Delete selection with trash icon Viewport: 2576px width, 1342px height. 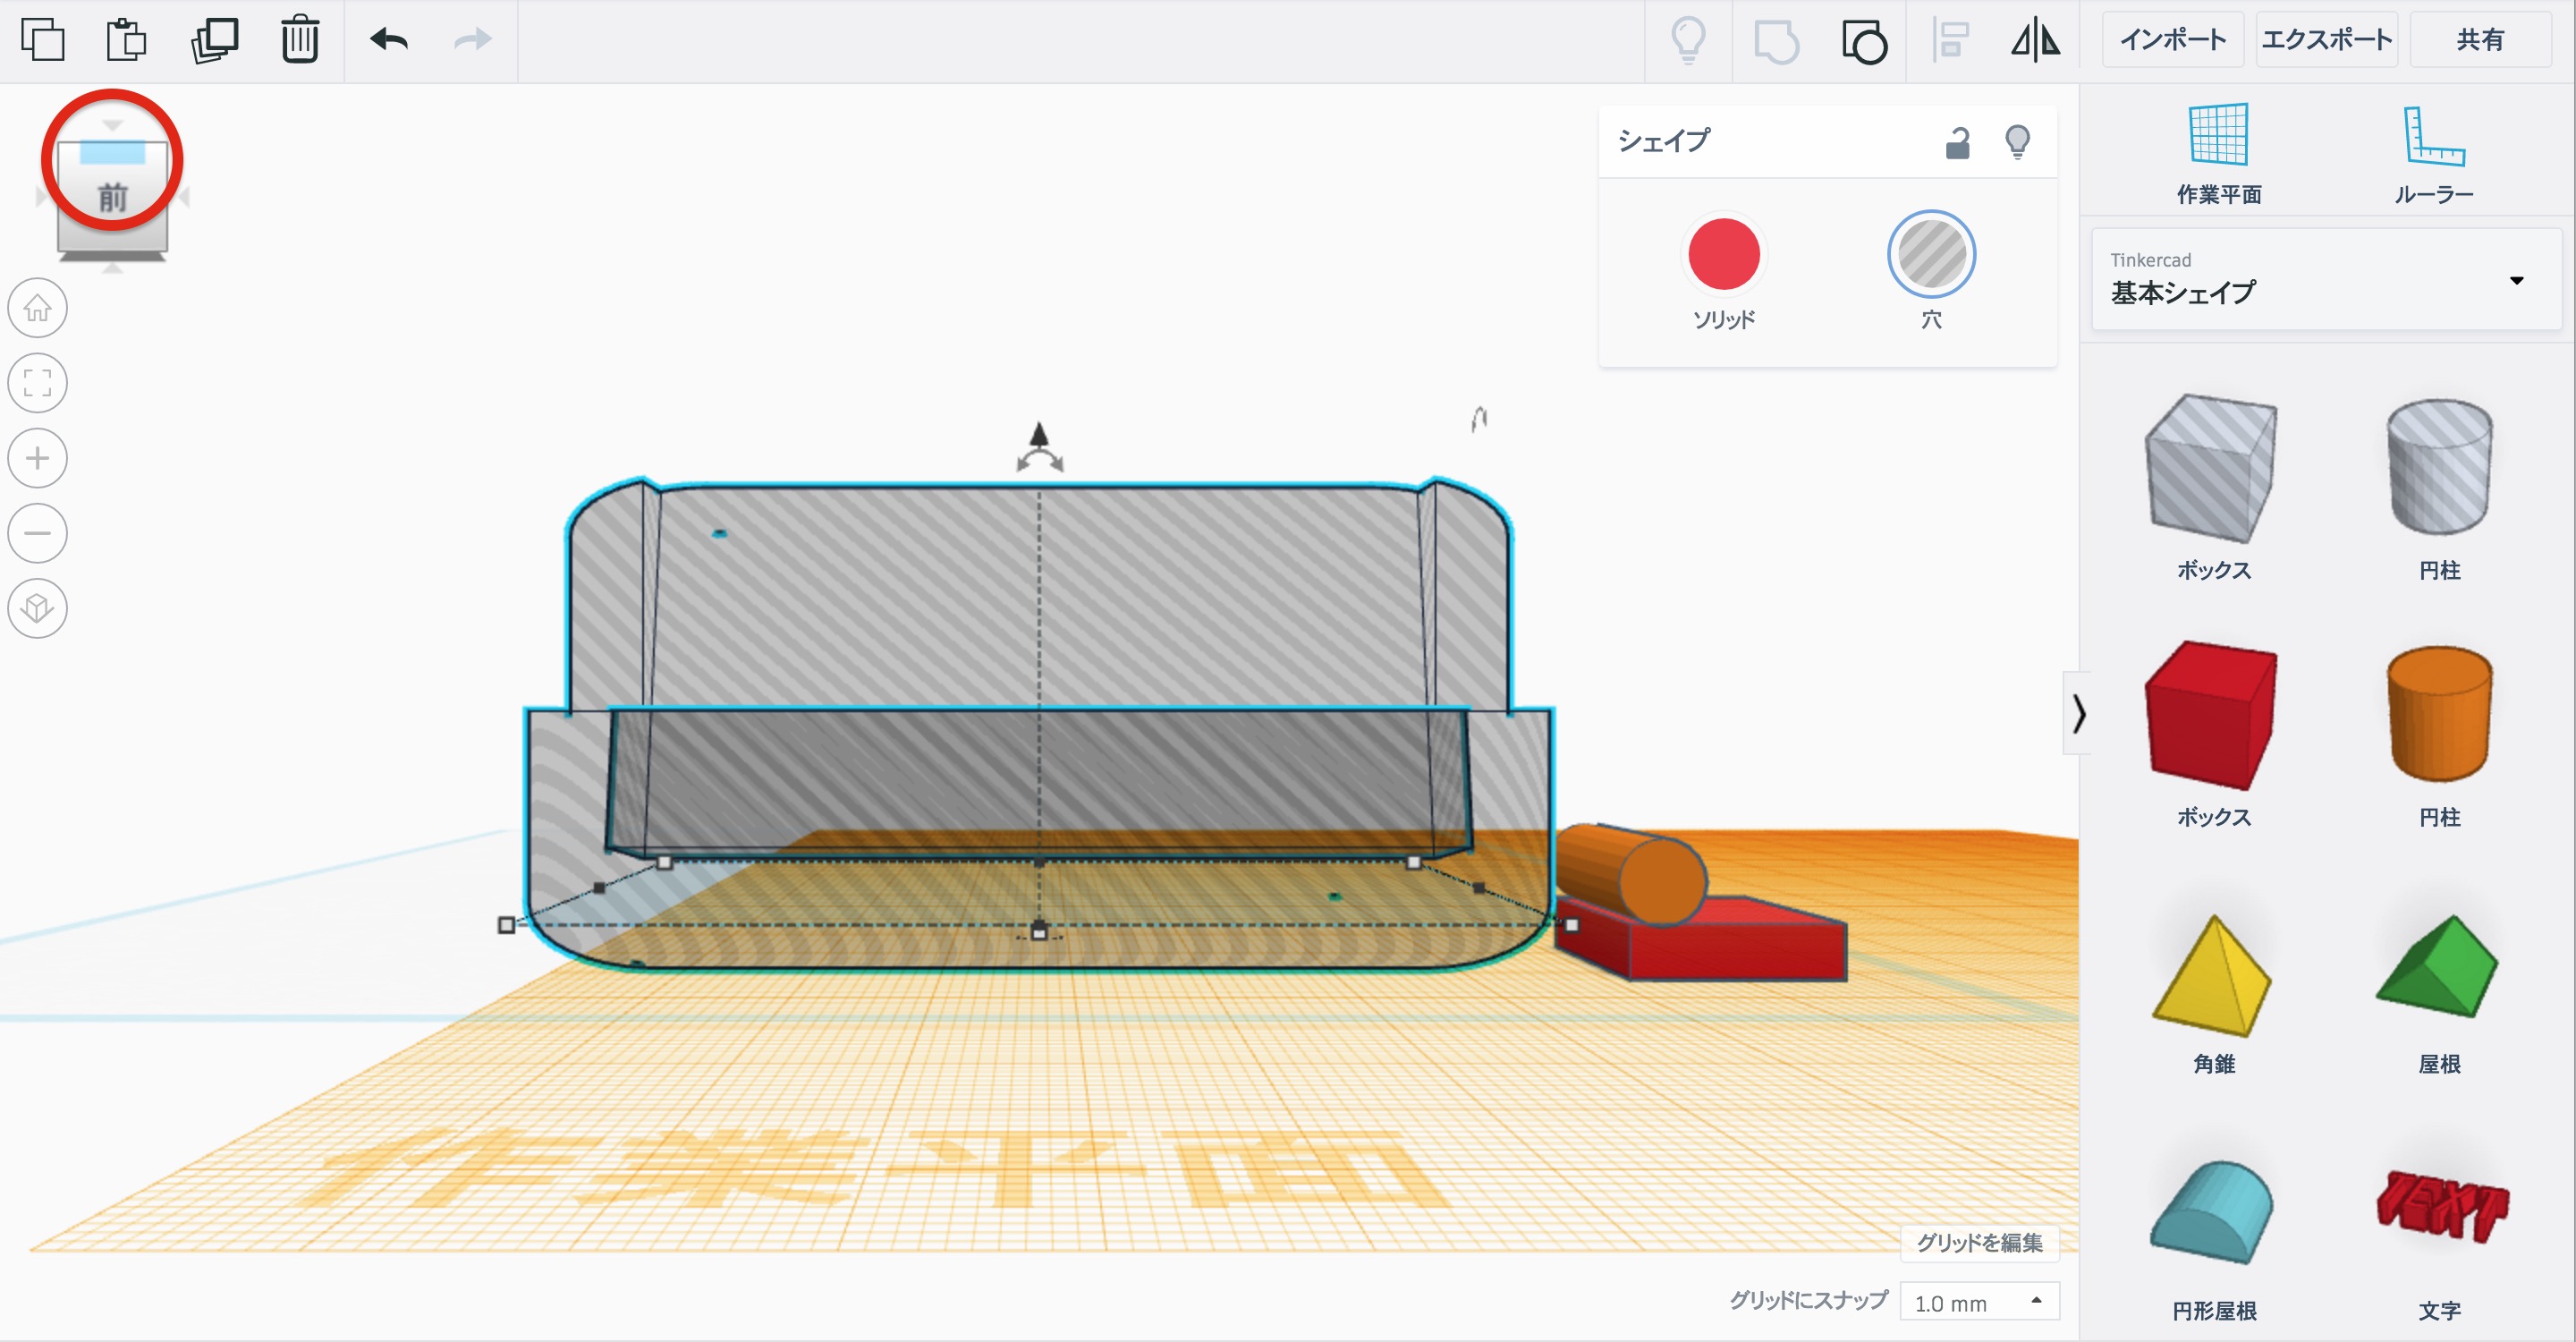coord(299,40)
